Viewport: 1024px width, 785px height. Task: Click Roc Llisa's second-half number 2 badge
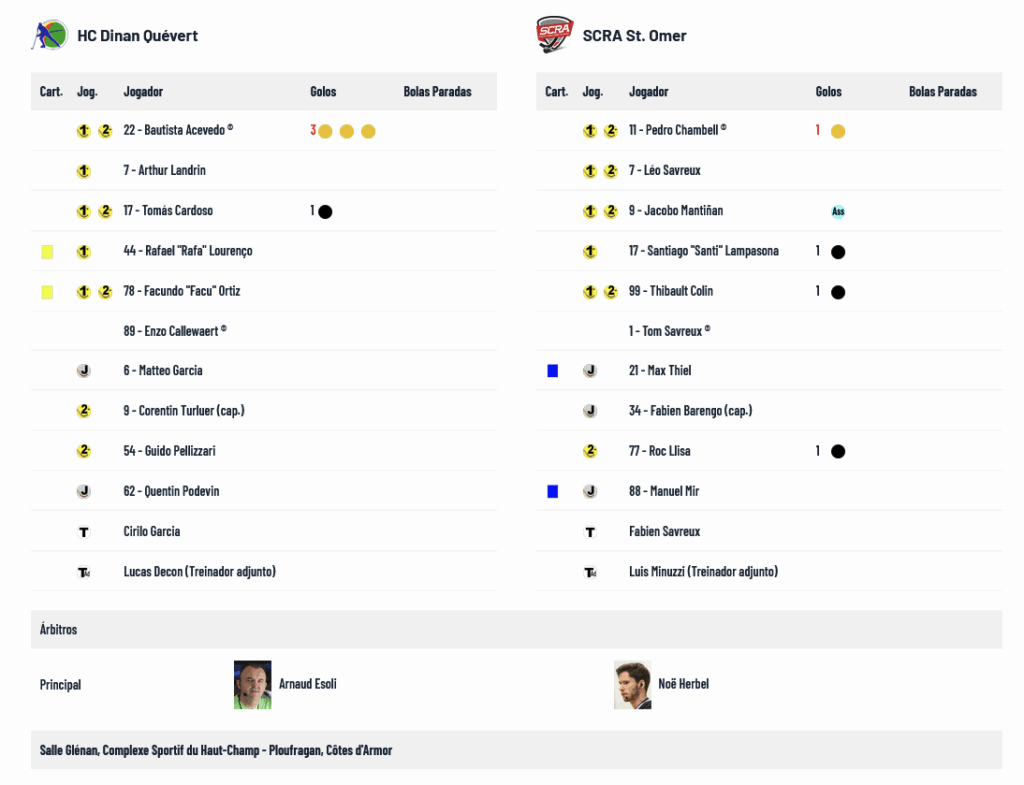tap(590, 451)
